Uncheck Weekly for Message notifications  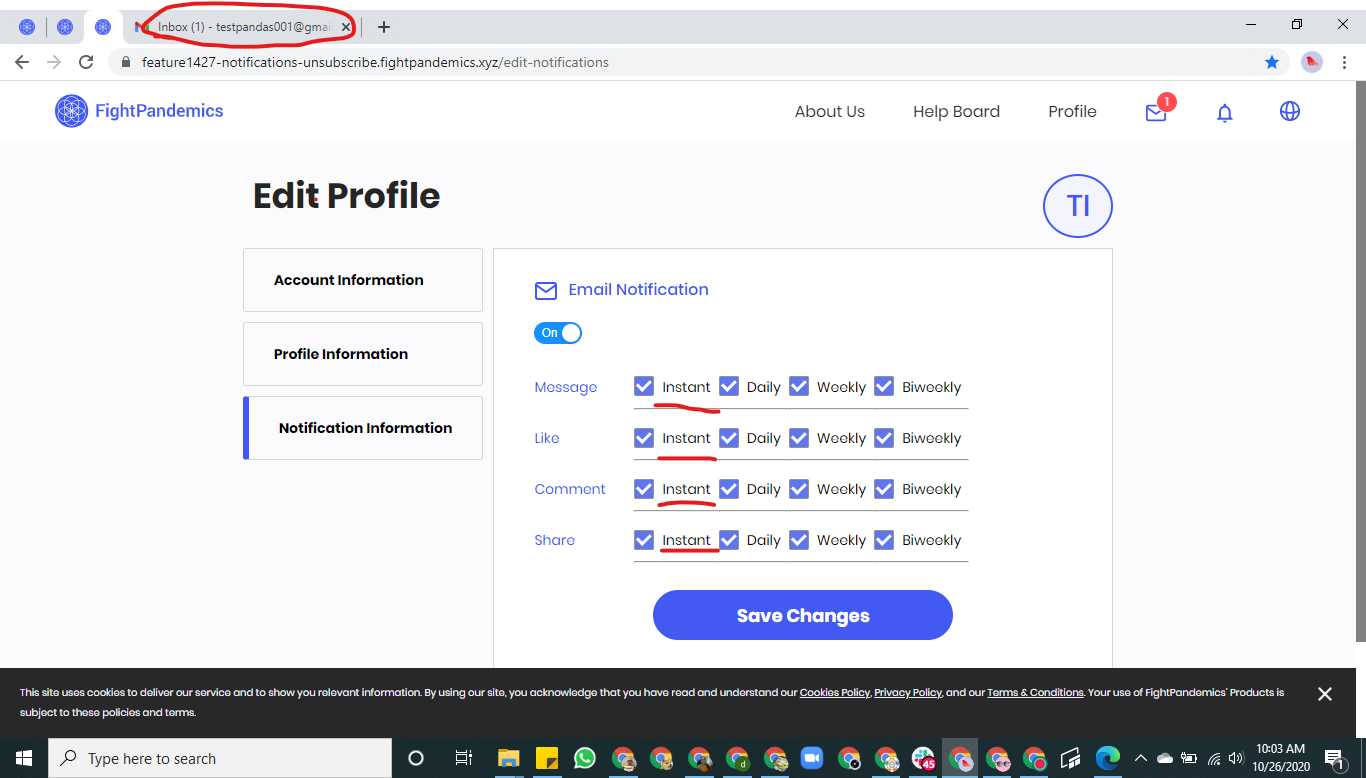pos(799,386)
